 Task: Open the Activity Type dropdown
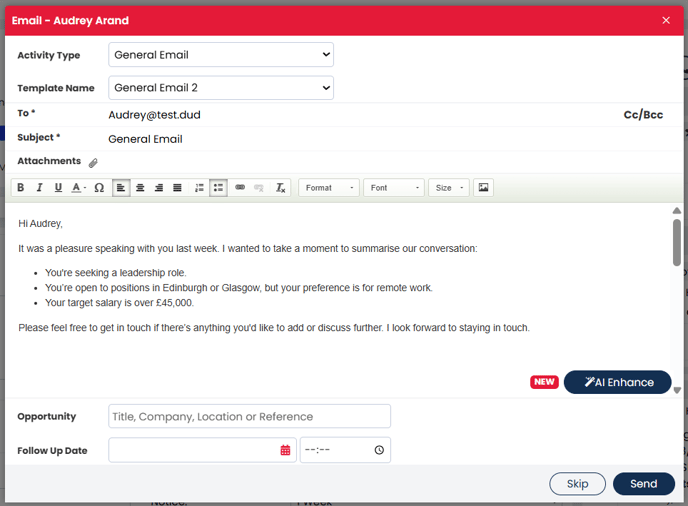pyautogui.click(x=221, y=55)
